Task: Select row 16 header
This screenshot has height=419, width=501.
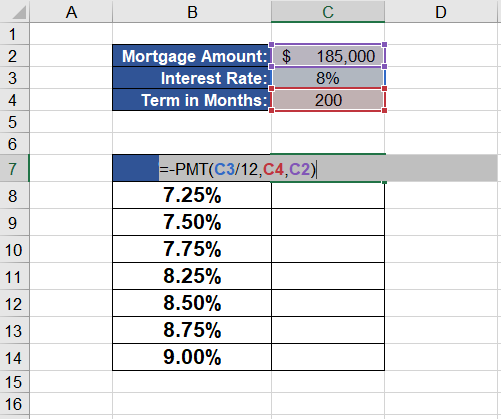Action: point(15,404)
